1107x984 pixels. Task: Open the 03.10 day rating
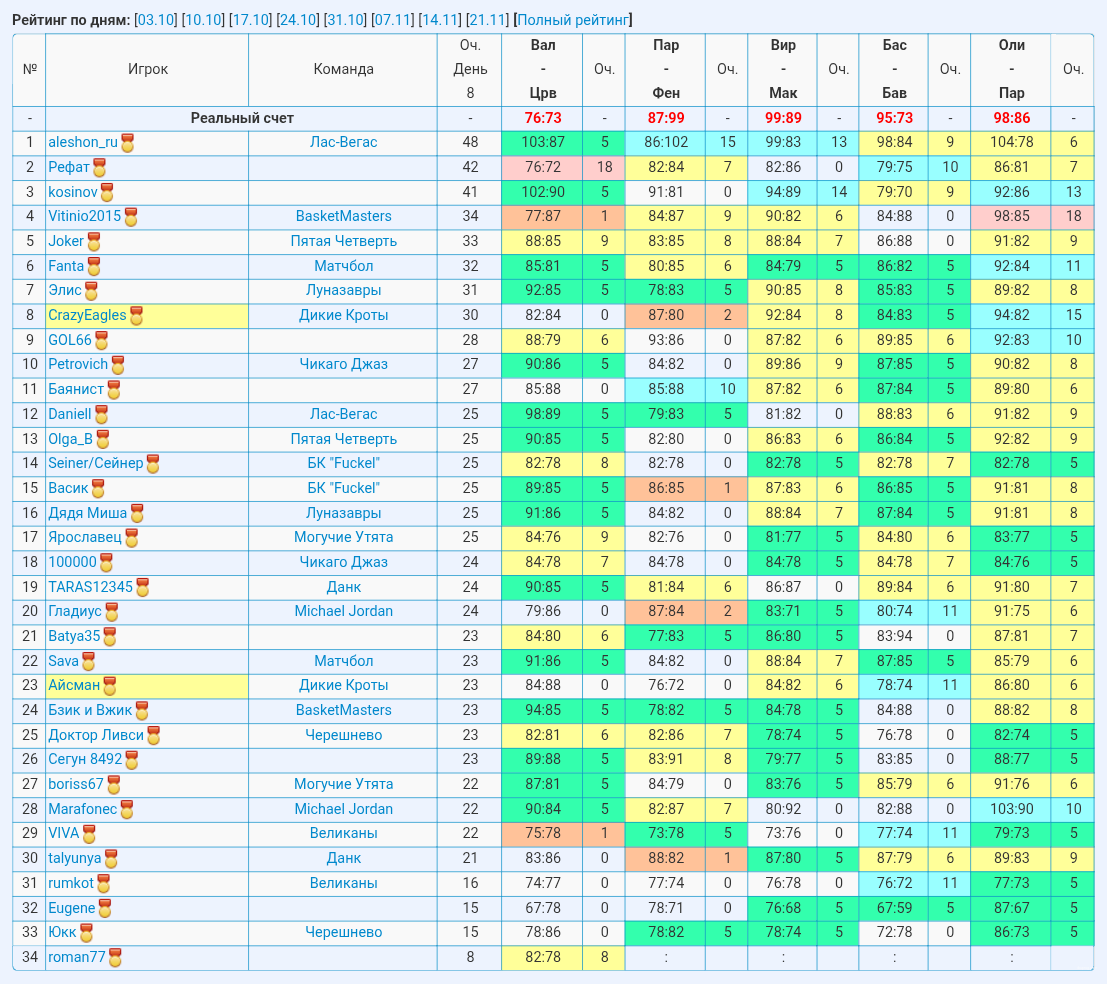(156, 20)
